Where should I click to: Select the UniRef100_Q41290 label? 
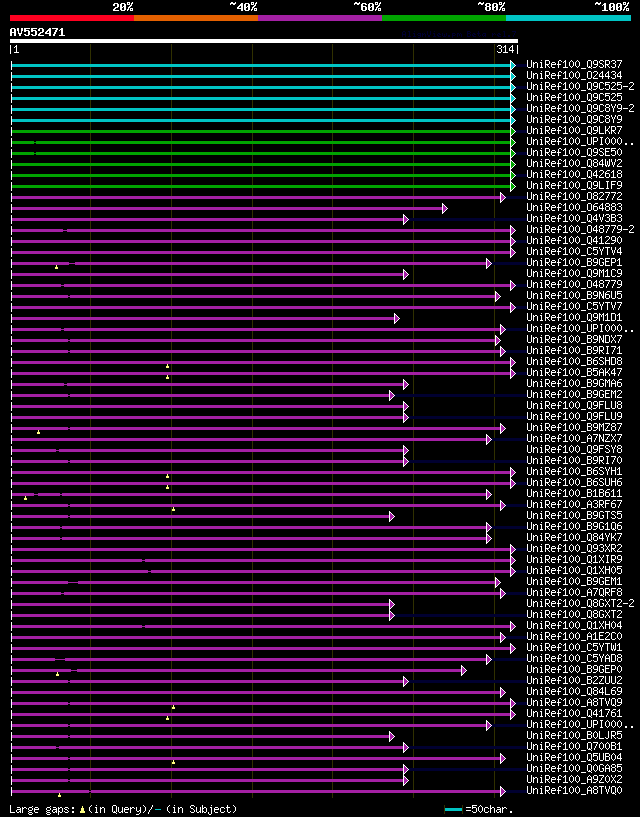coord(574,241)
